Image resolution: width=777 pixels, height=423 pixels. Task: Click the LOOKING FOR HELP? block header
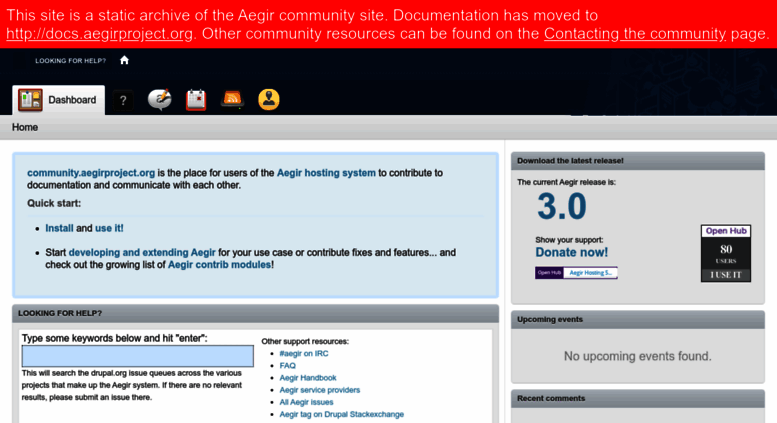tap(255, 314)
